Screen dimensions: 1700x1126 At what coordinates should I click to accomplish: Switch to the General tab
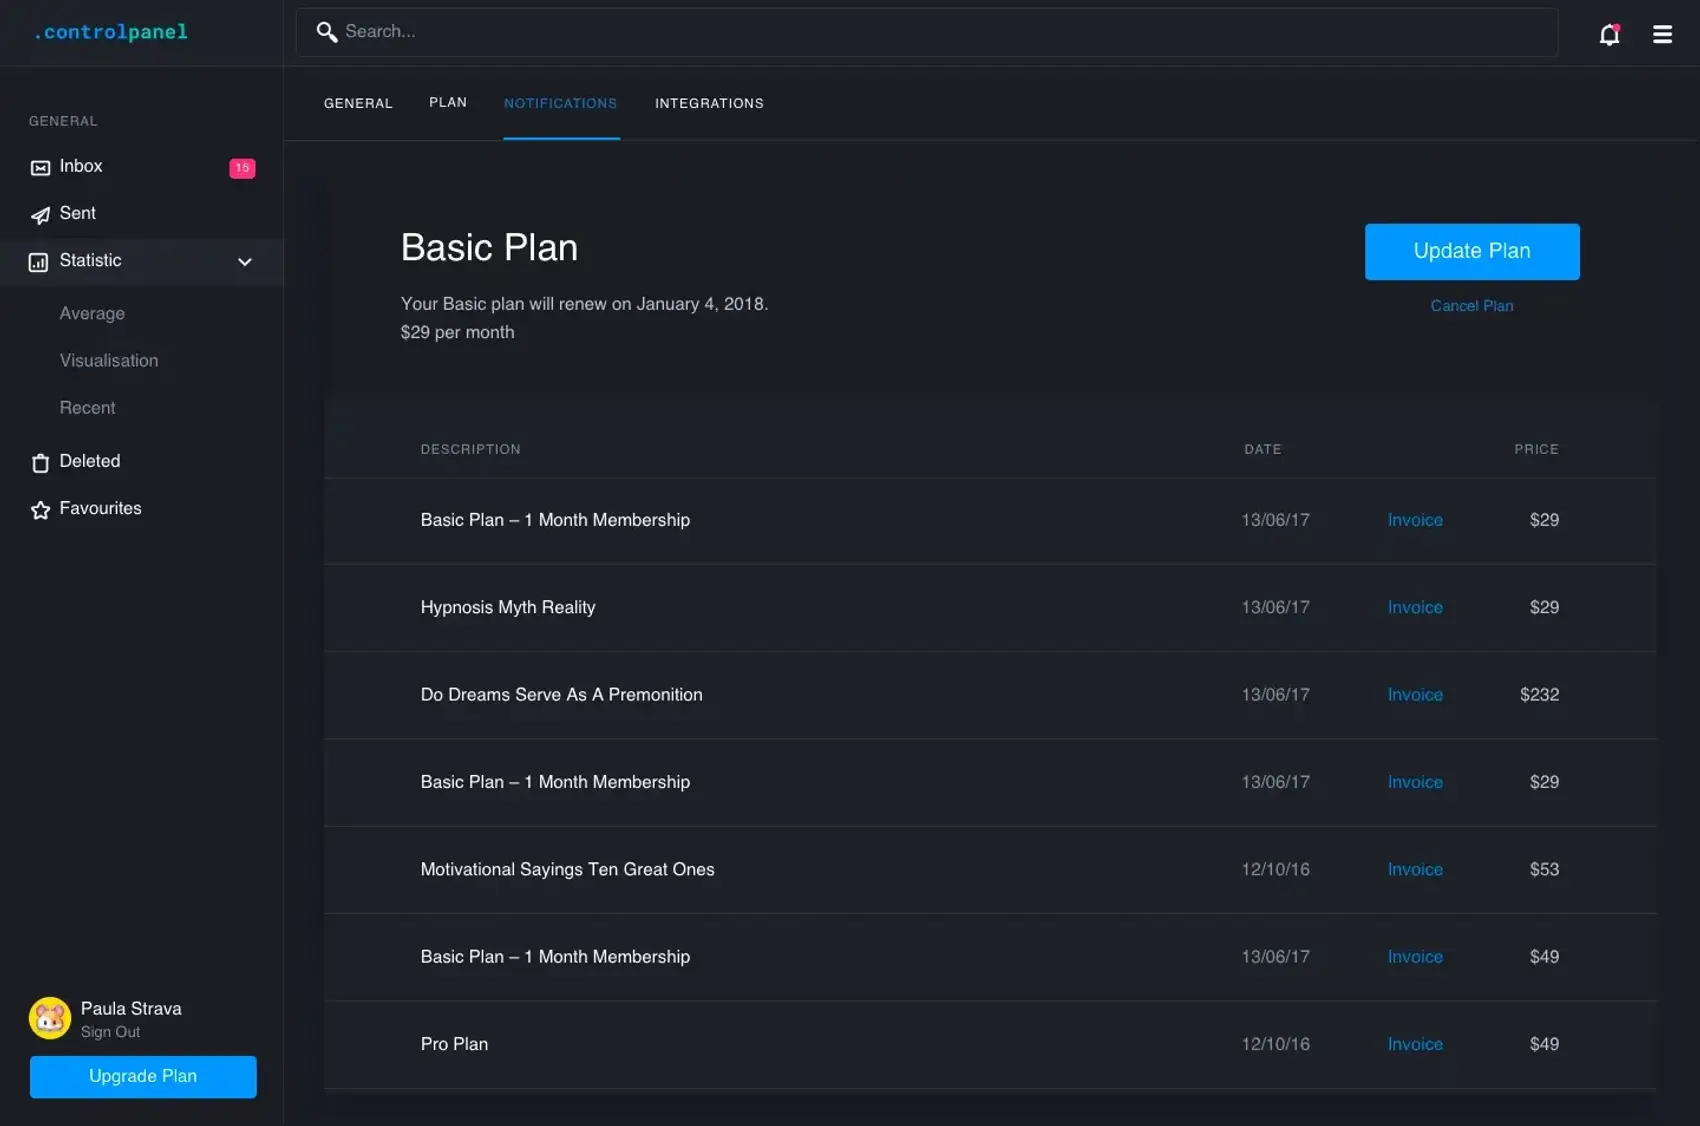point(358,103)
